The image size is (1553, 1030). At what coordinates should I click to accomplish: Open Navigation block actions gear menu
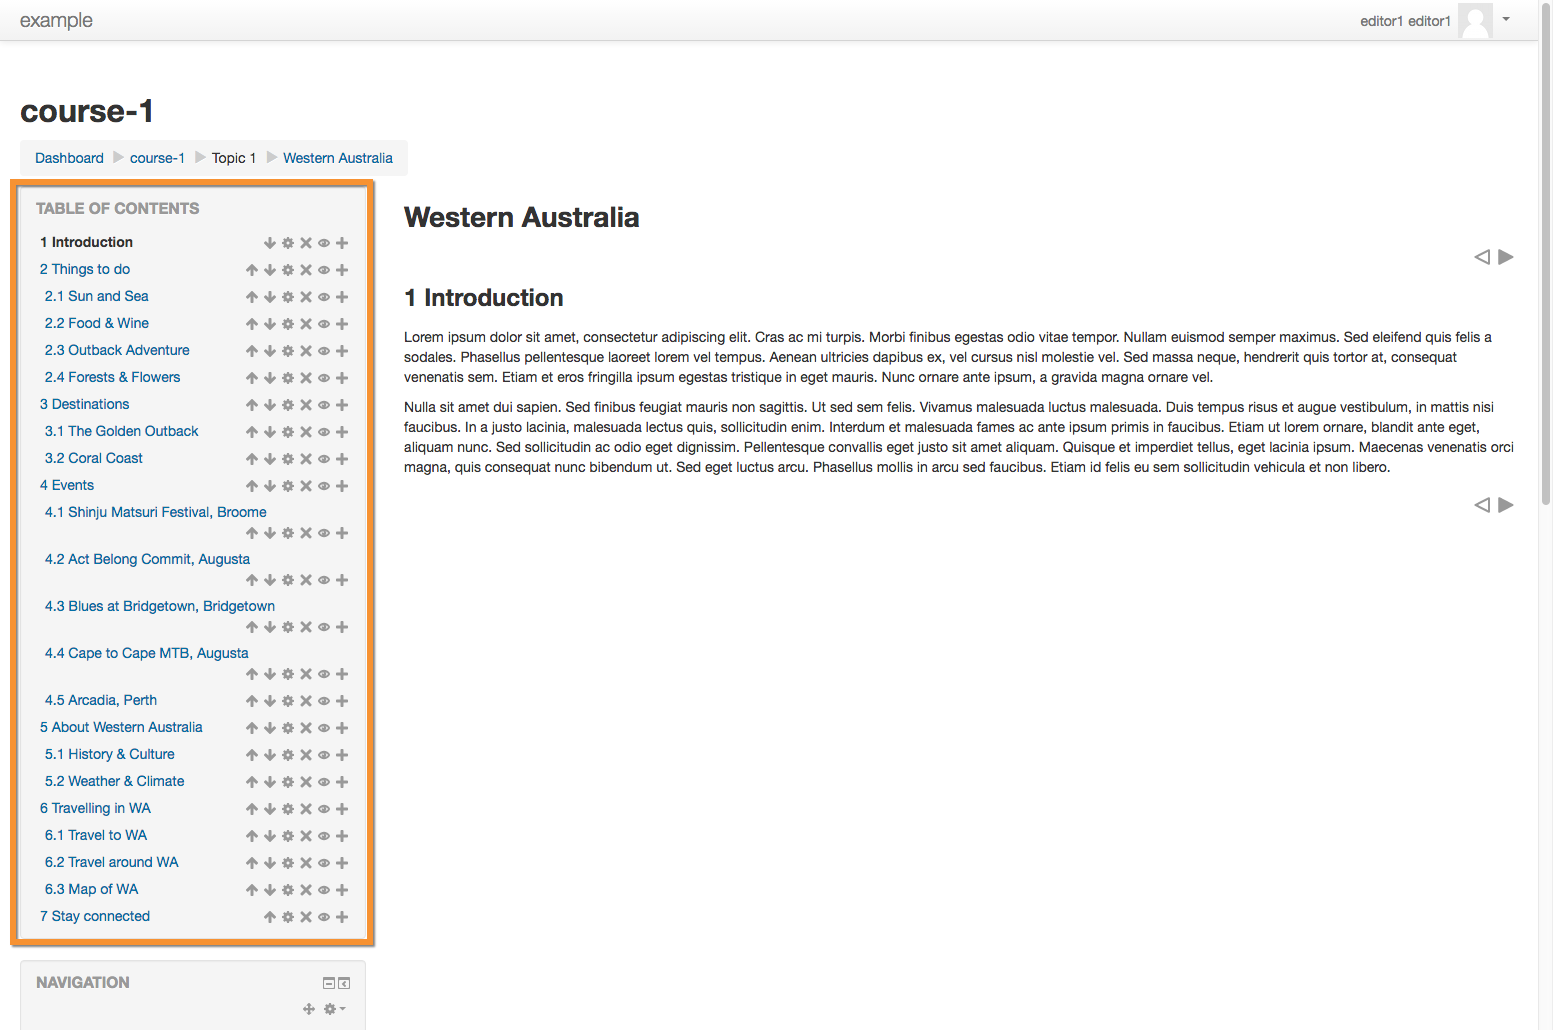335,1009
